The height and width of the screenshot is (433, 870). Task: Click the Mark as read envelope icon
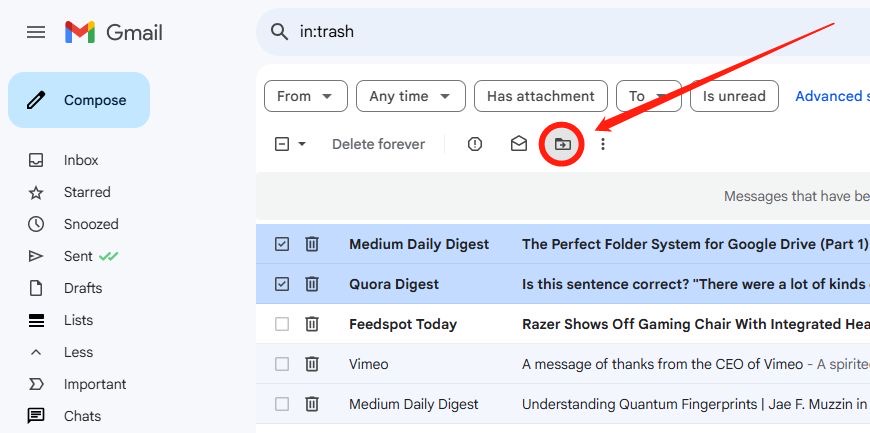click(x=518, y=144)
